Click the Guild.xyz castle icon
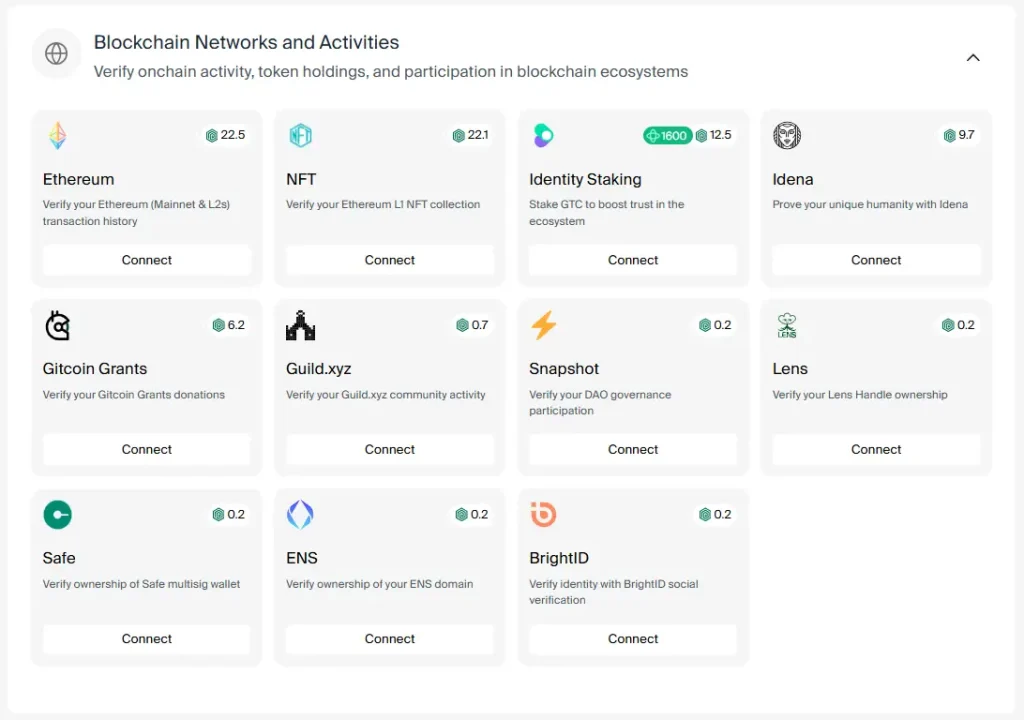 300,325
